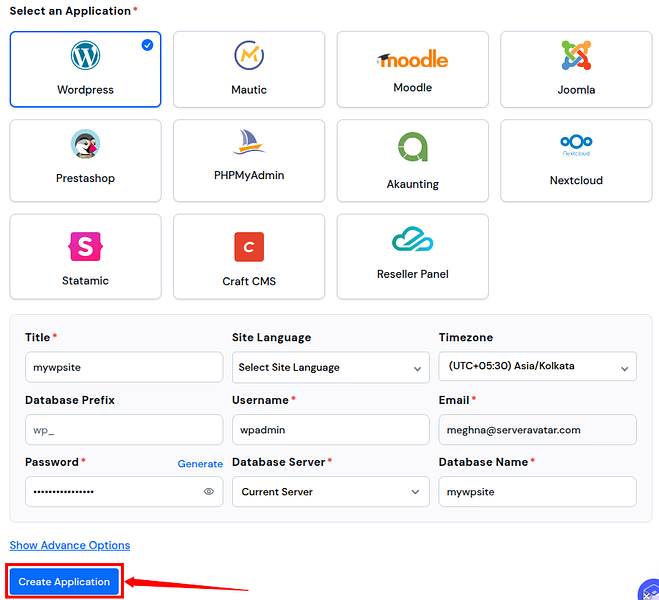The width and height of the screenshot is (659, 600).
Task: Select the Craft CMS application icon
Action: [x=249, y=246]
